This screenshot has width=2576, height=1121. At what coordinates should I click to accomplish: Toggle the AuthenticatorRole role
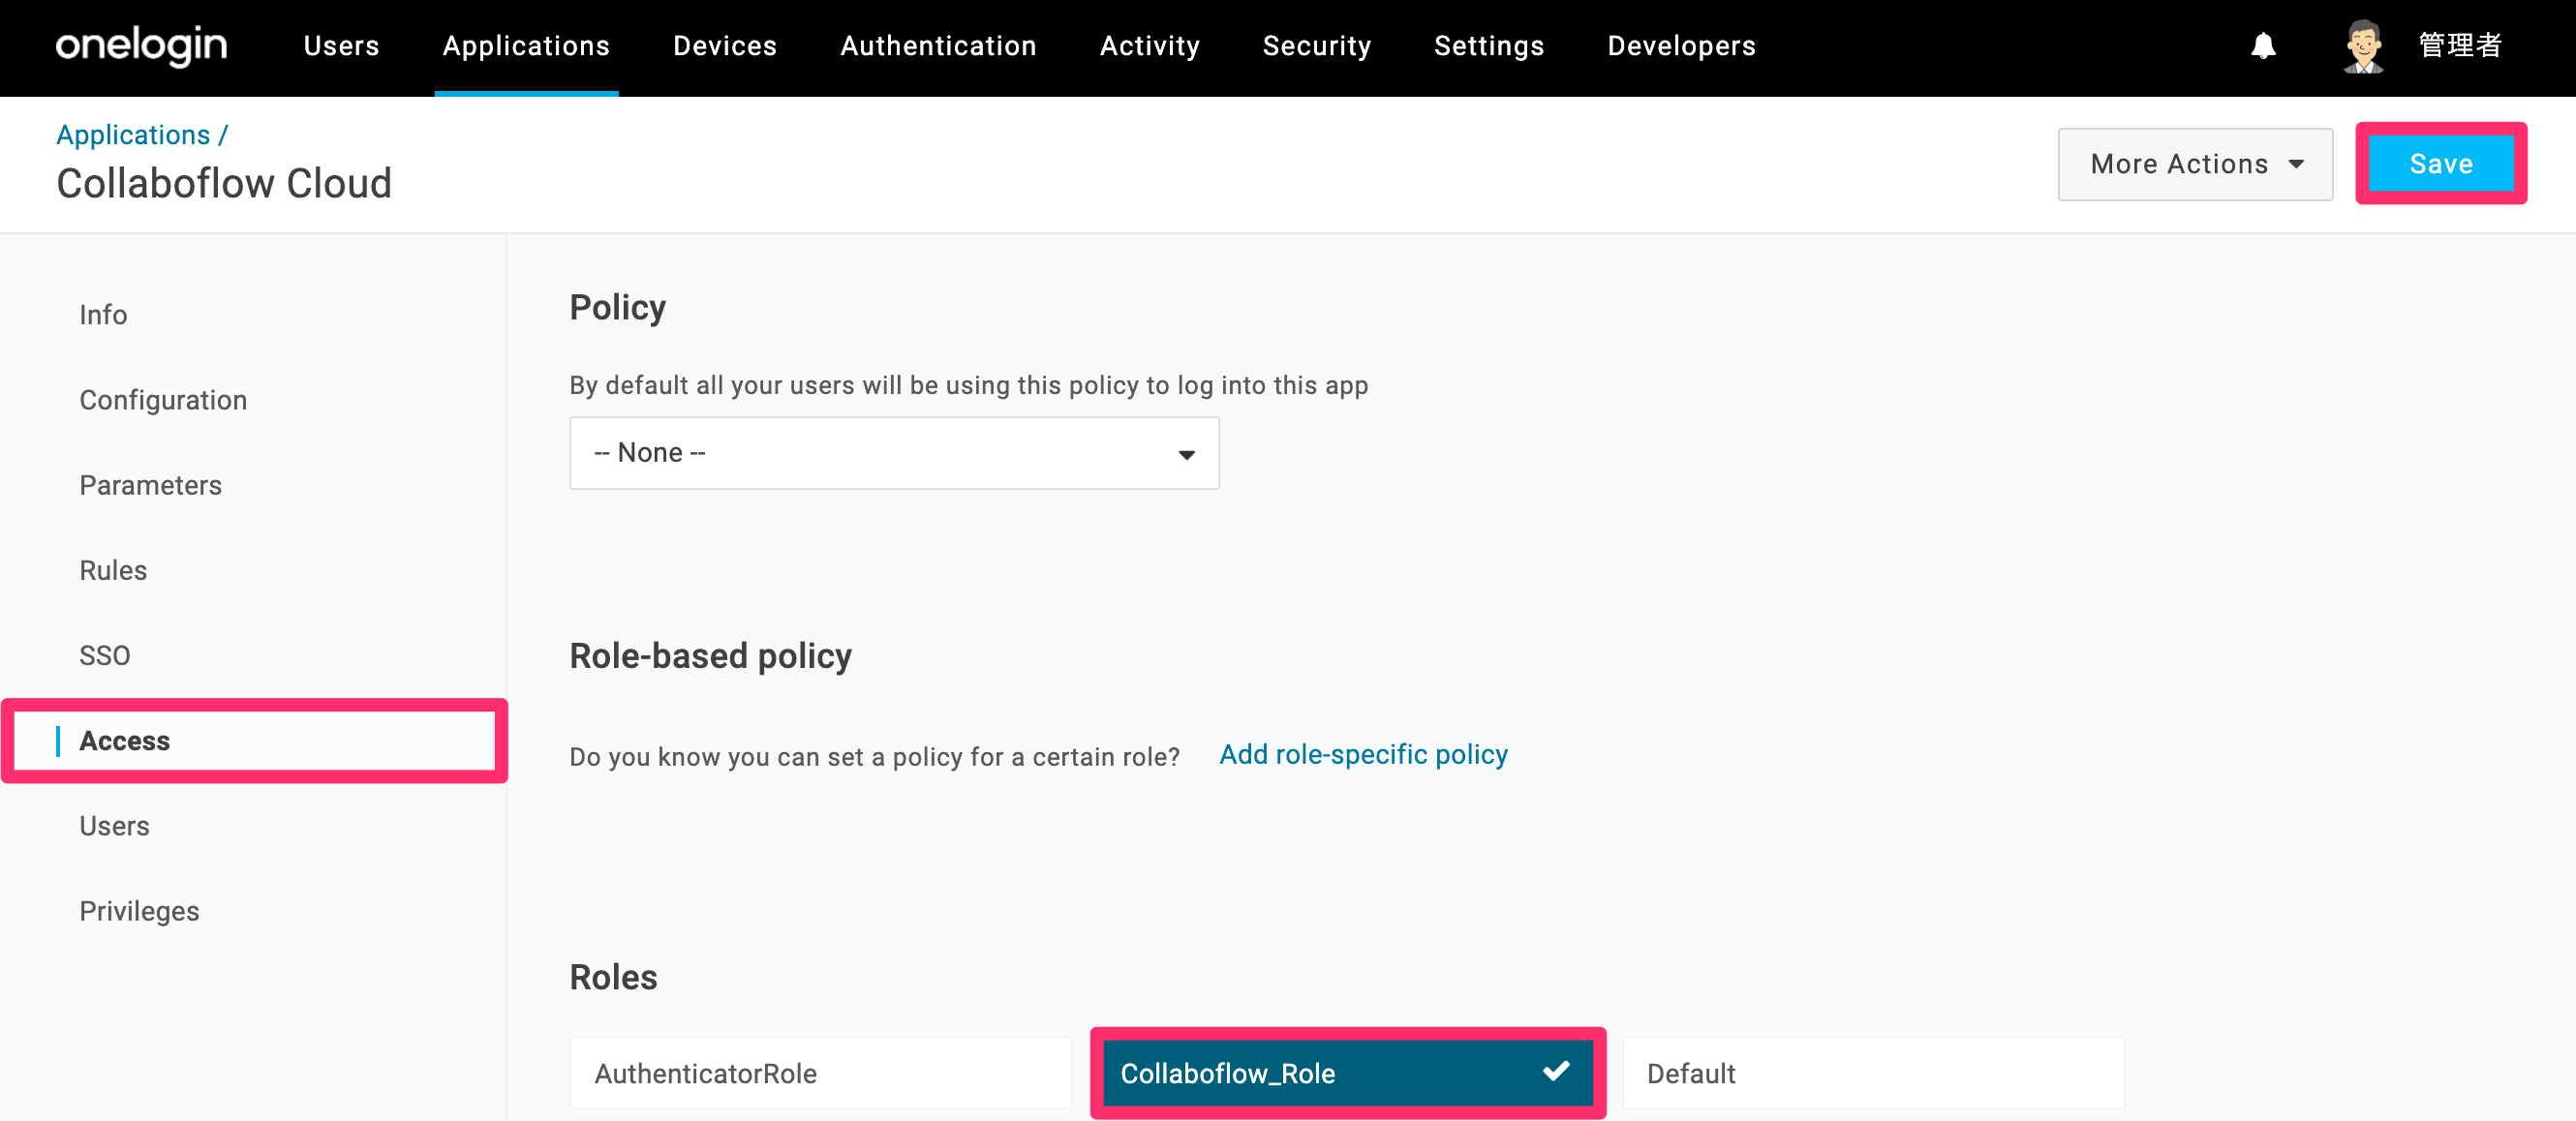[820, 1073]
